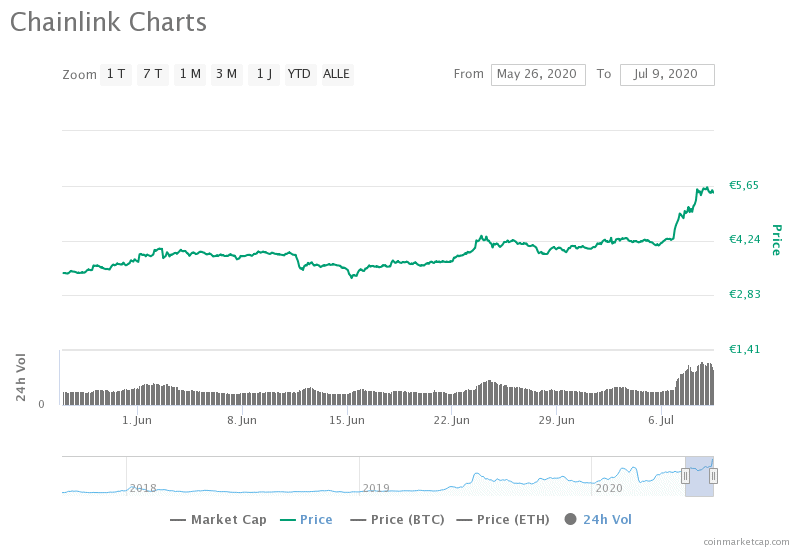Select the 1 T zoom range

click(116, 74)
